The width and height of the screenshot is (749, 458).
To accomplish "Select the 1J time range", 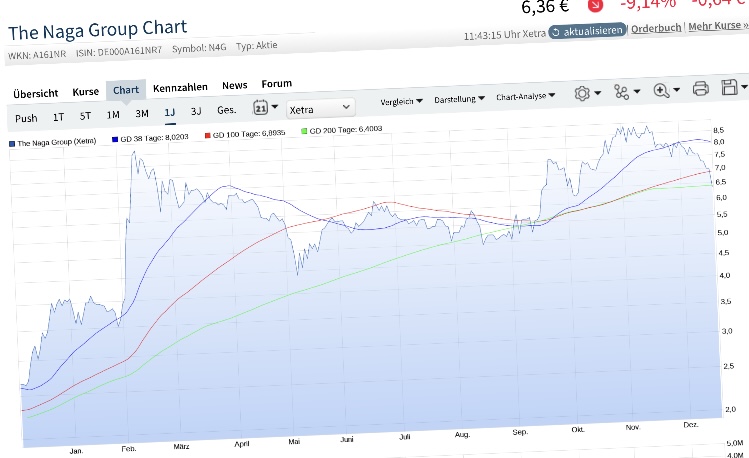I will [x=169, y=112].
